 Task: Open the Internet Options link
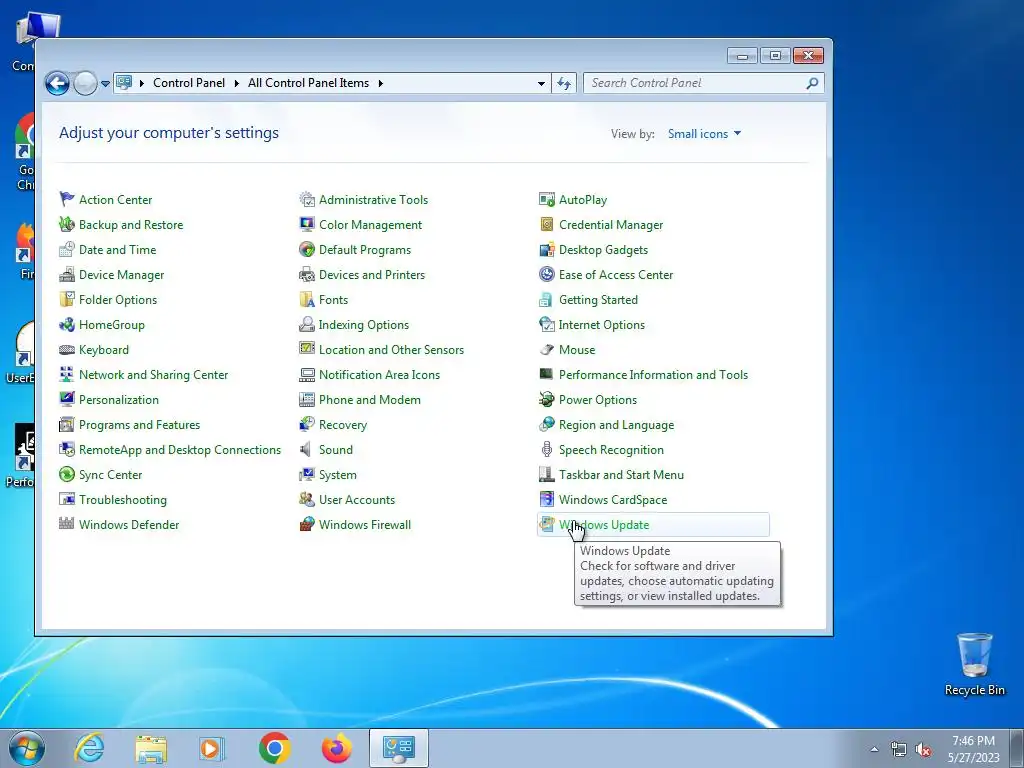[x=601, y=325]
